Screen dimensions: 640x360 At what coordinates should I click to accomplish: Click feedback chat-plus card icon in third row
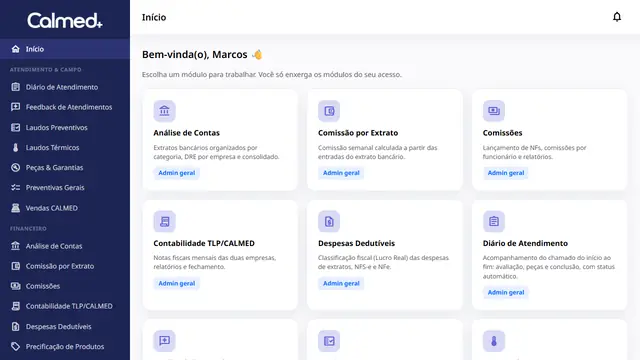[164, 341]
